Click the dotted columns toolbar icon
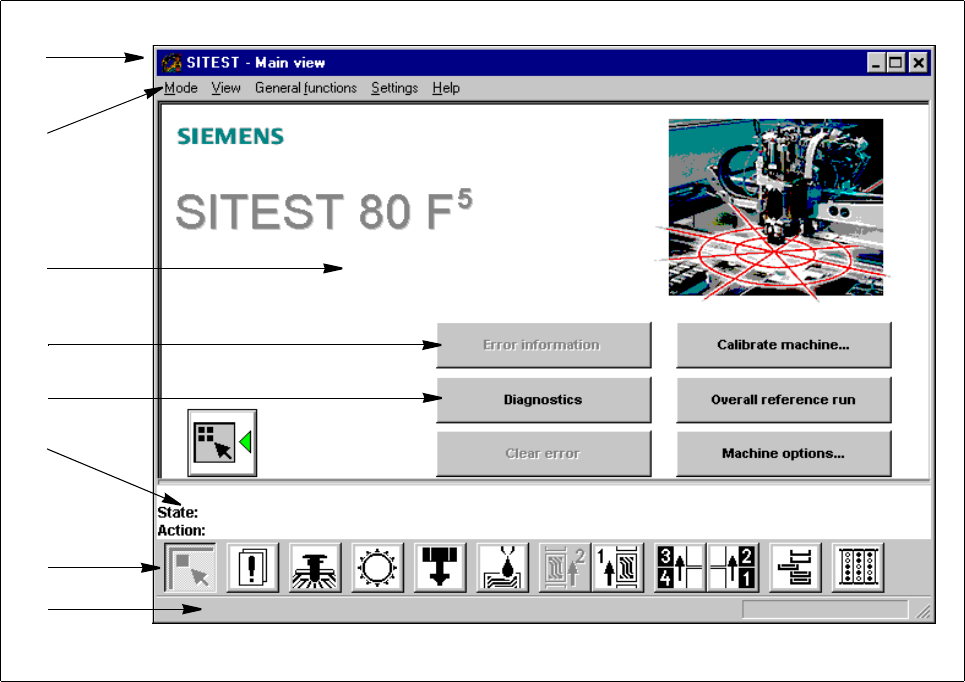Screen dimensions: 965x682 pos(858,568)
